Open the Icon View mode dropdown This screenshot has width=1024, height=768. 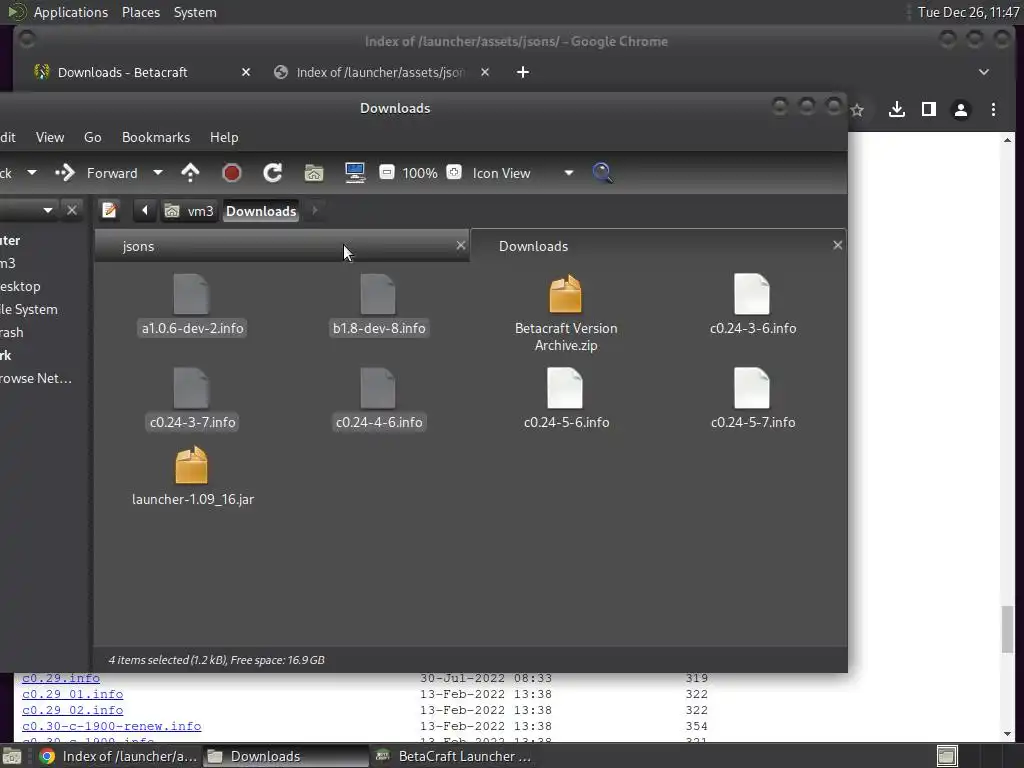tap(522, 173)
